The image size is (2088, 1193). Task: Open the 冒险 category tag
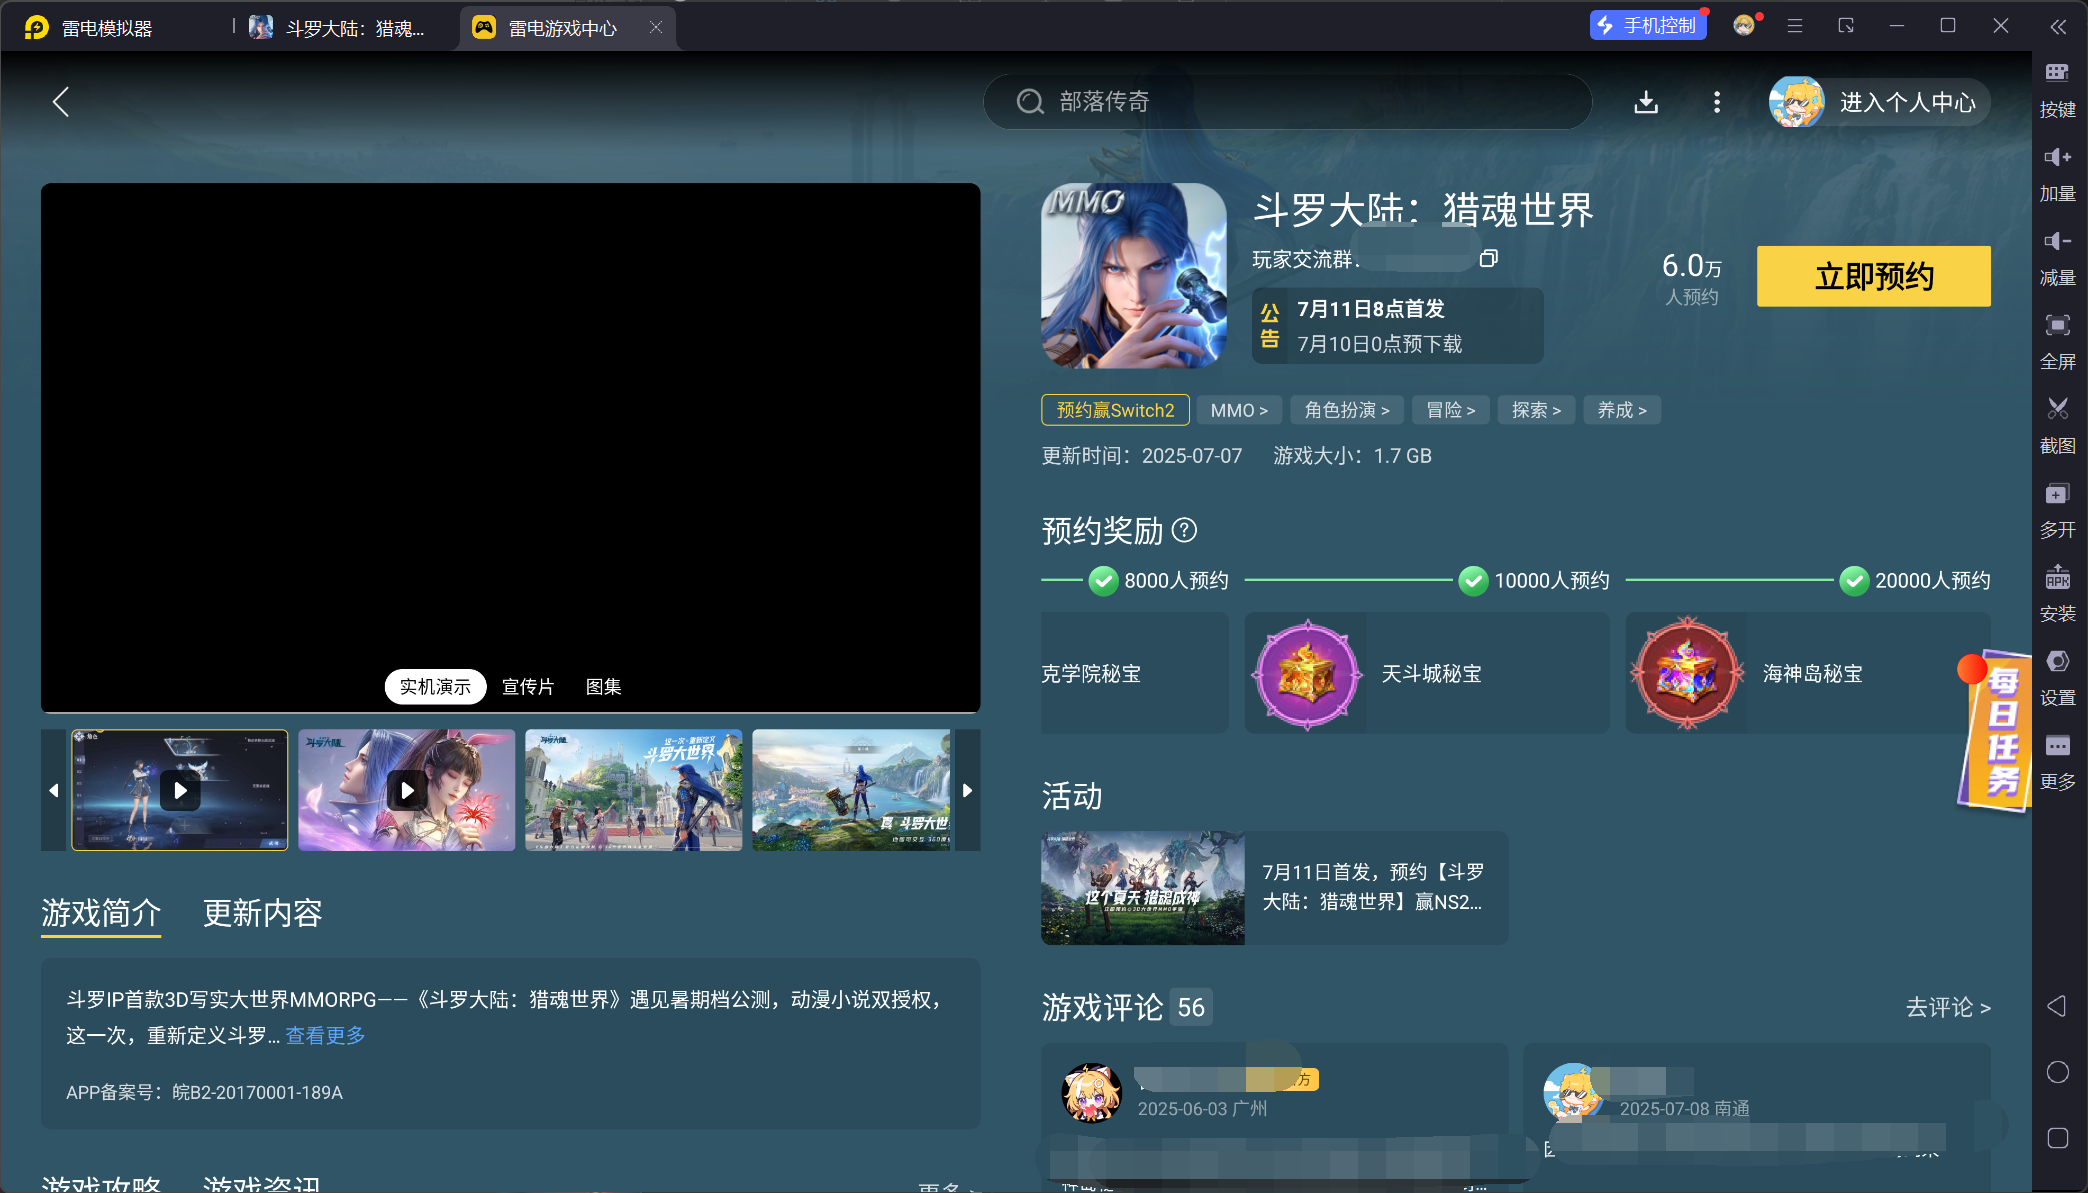tap(1451, 410)
